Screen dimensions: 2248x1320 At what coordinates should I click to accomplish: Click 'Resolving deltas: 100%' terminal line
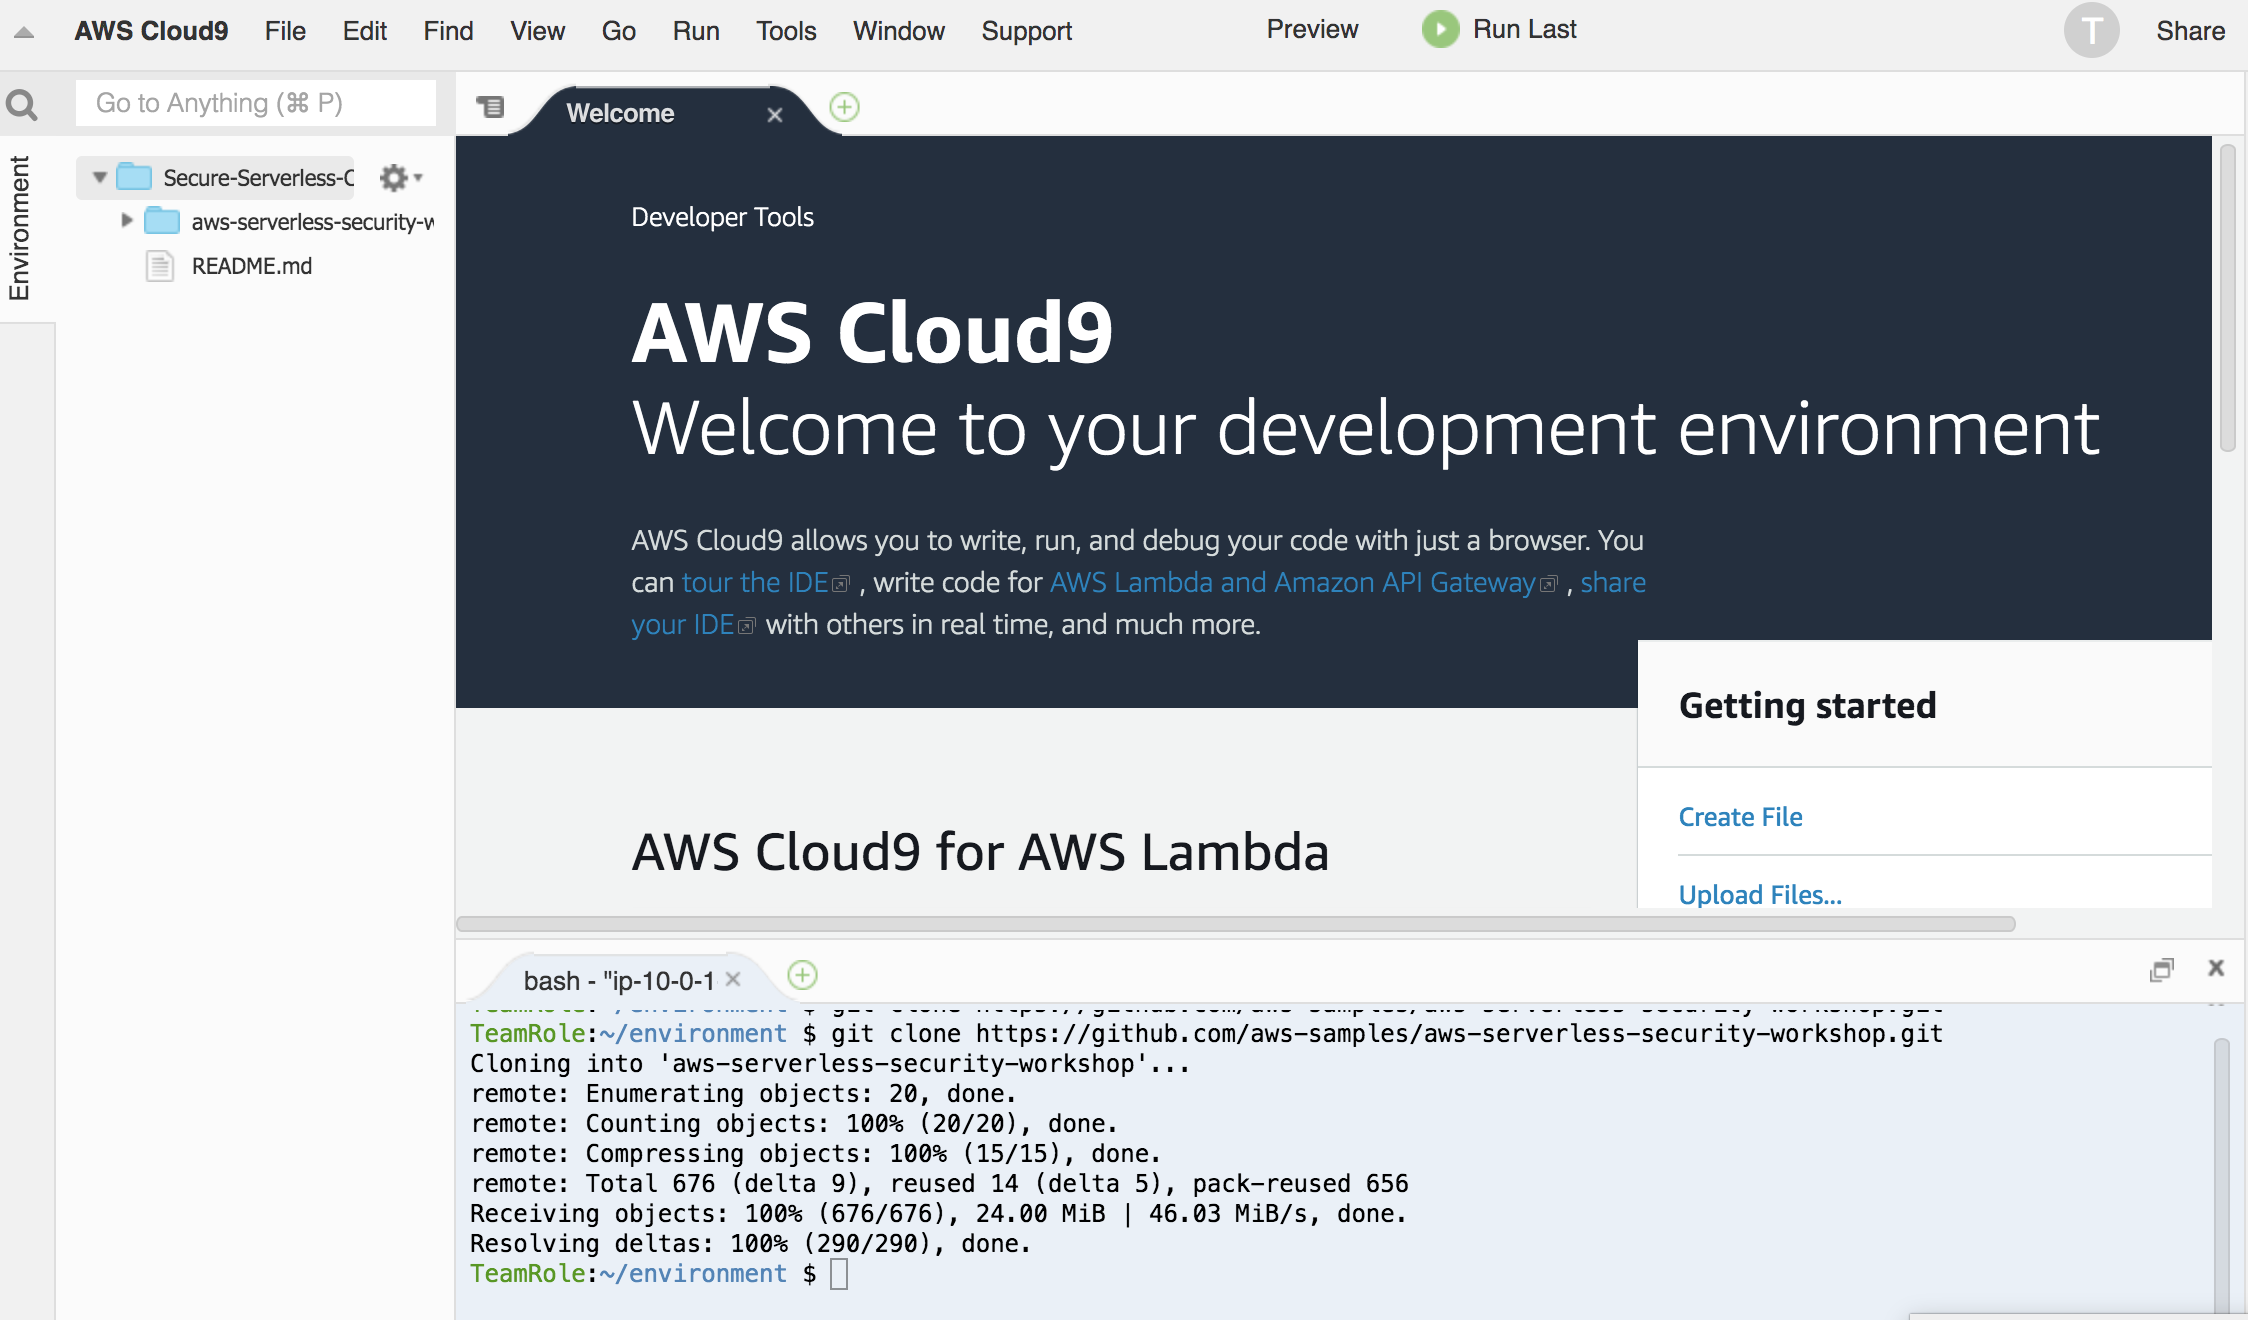[x=750, y=1244]
